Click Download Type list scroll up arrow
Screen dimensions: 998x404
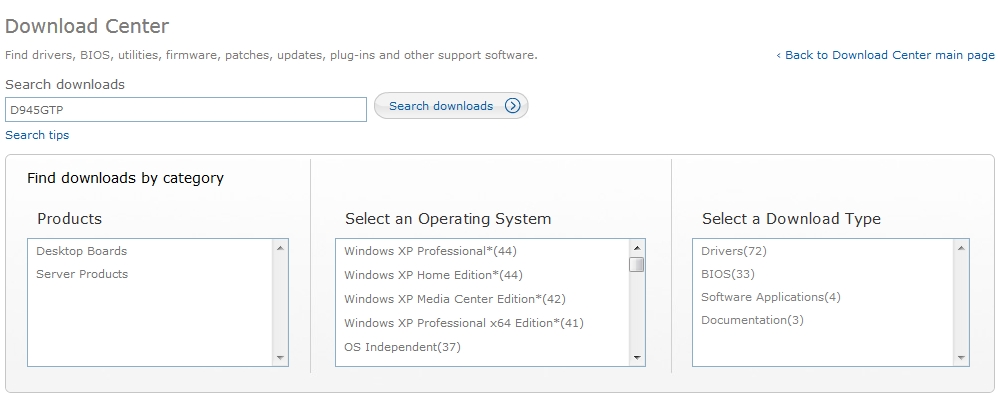pos(961,247)
